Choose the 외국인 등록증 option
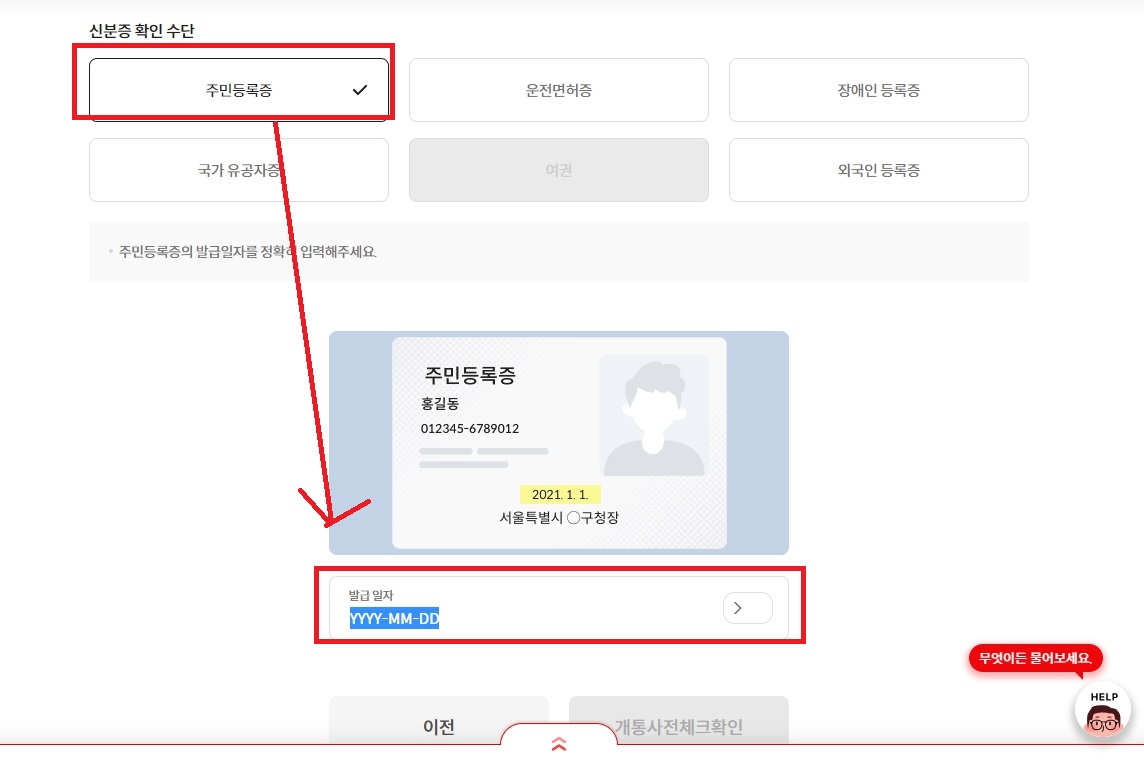1144x764 pixels. [878, 170]
